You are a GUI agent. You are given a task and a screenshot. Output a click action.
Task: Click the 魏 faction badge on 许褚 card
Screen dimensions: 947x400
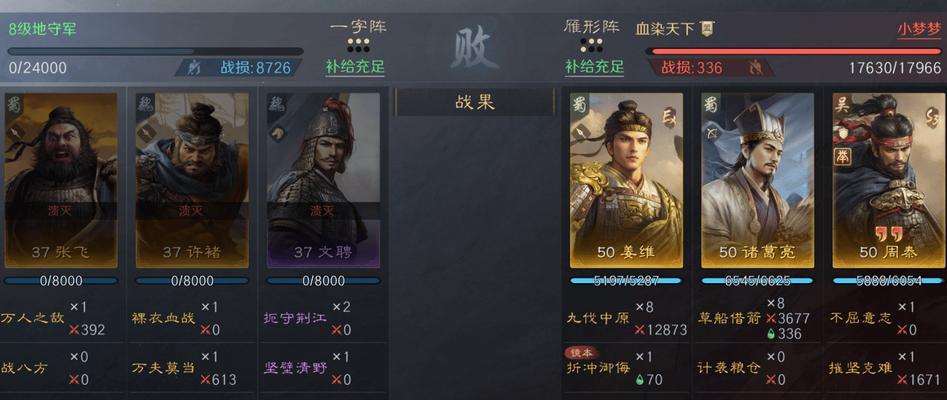145,103
